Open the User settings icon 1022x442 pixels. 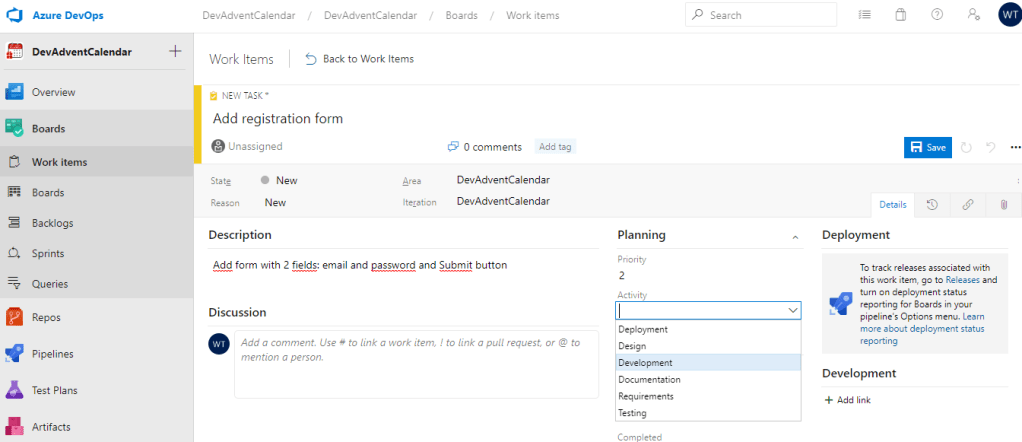[x=973, y=15]
